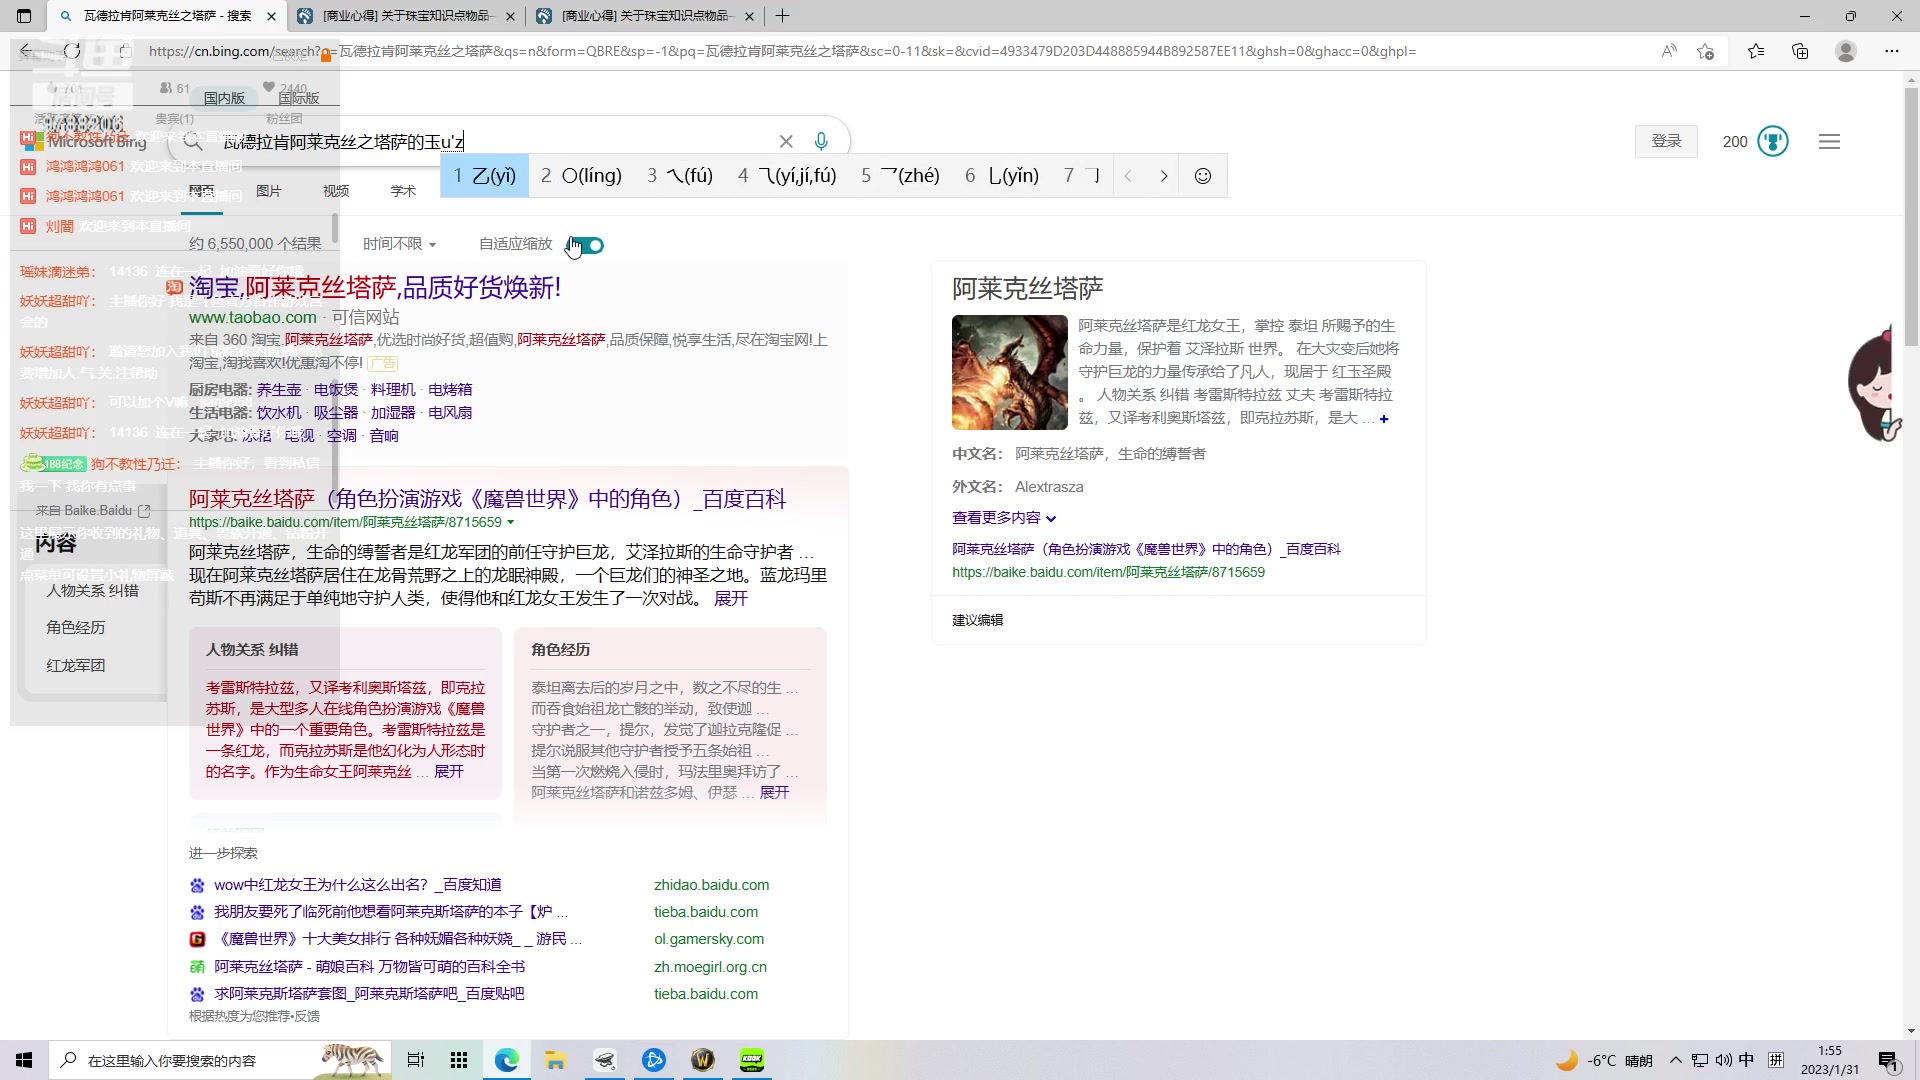Open the 时间不限 time filter dropdown
Viewport: 1920px width, 1080px height.
pos(399,244)
